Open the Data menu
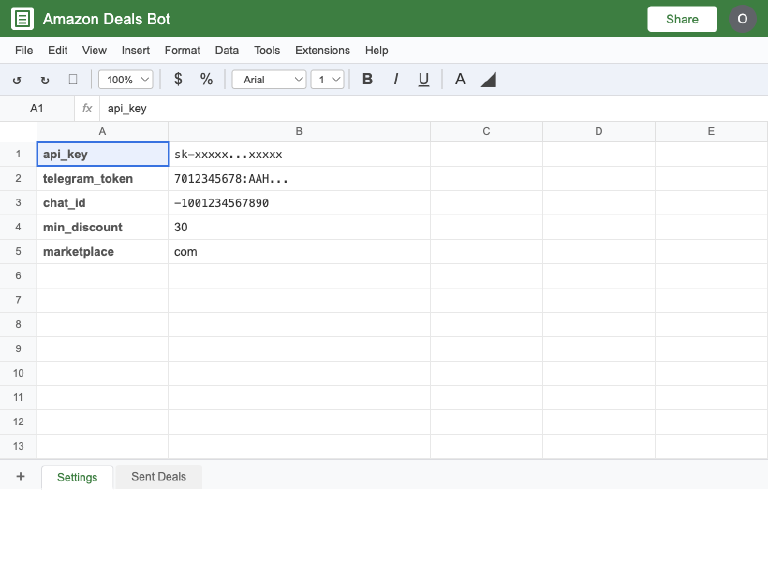 [227, 50]
